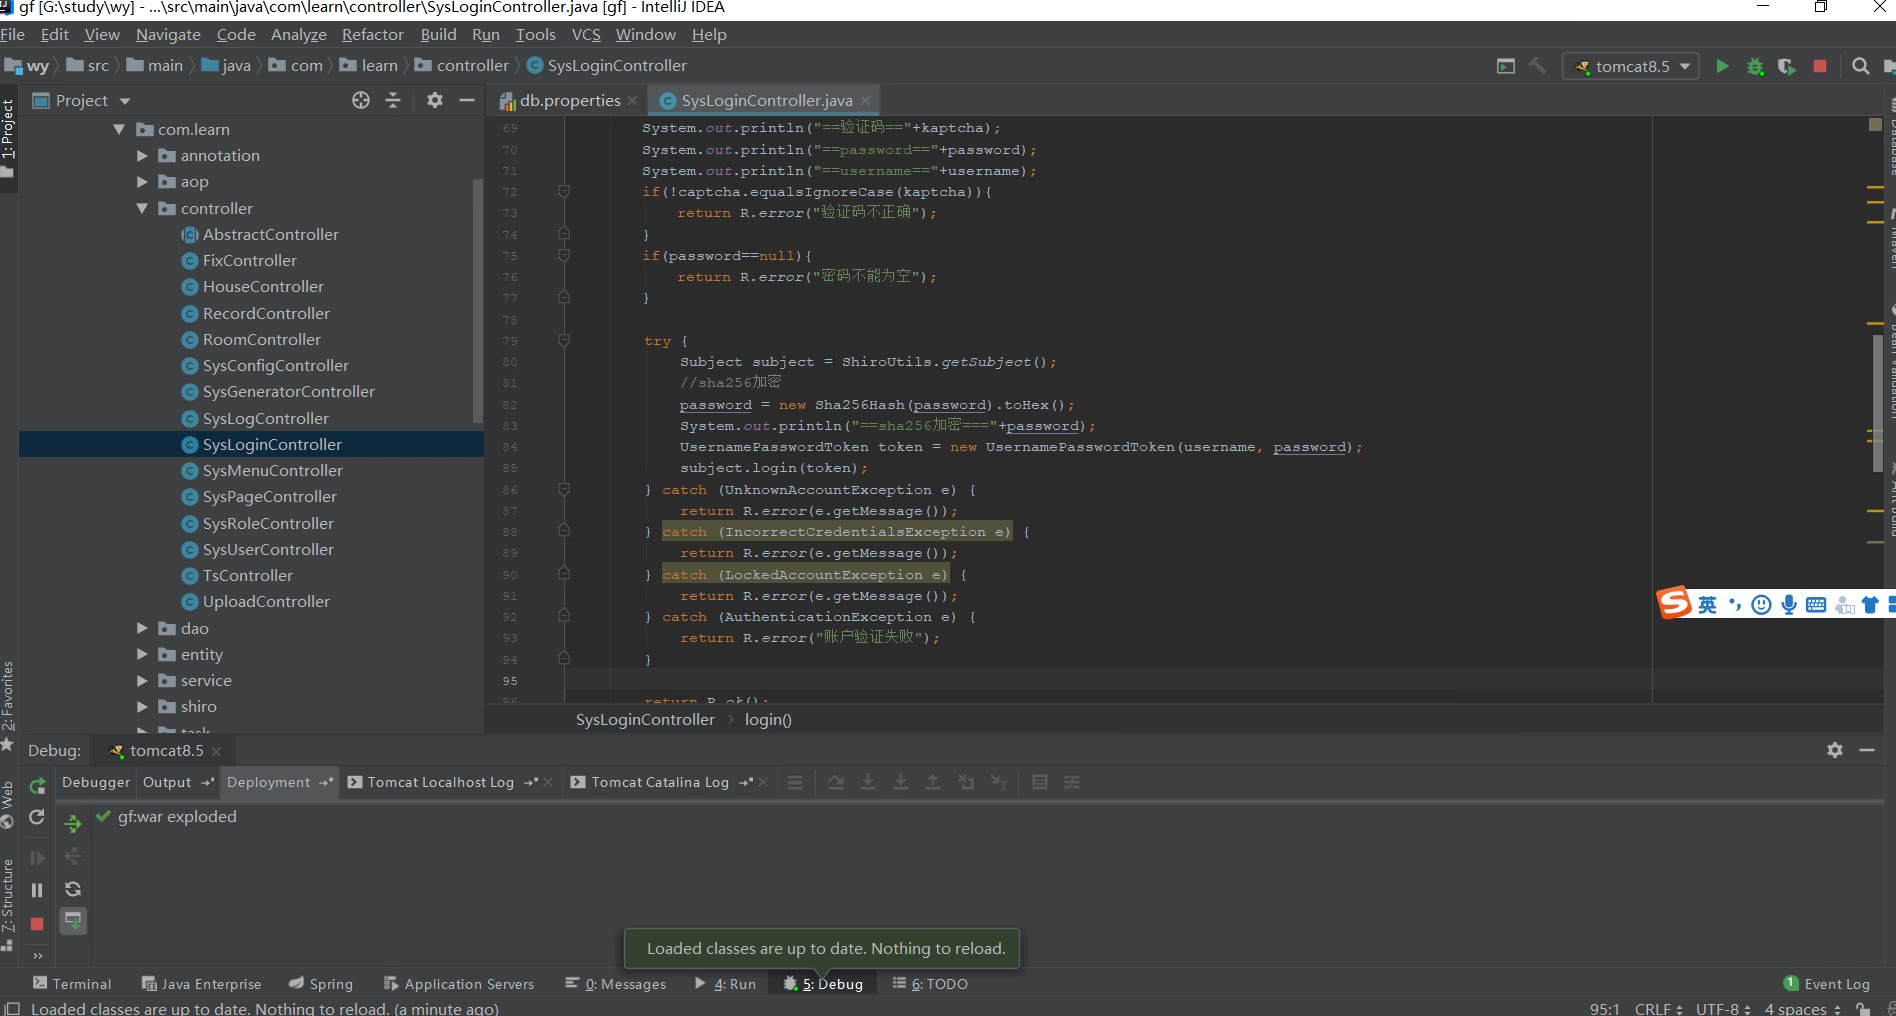This screenshot has height=1016, width=1896.
Task: Expand the annotation package folder
Action: pyautogui.click(x=142, y=156)
